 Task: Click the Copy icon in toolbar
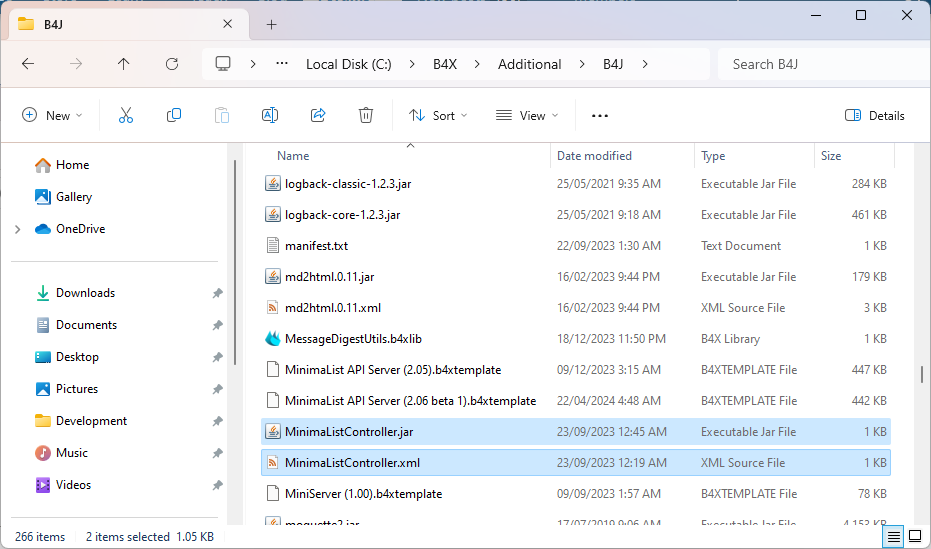(x=174, y=115)
